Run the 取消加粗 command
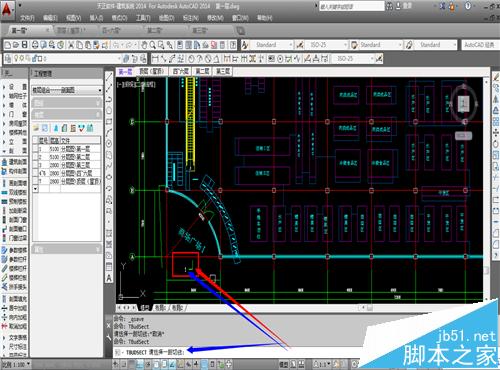Screen dimensions: 500x370 pyautogui.click(x=15, y=326)
